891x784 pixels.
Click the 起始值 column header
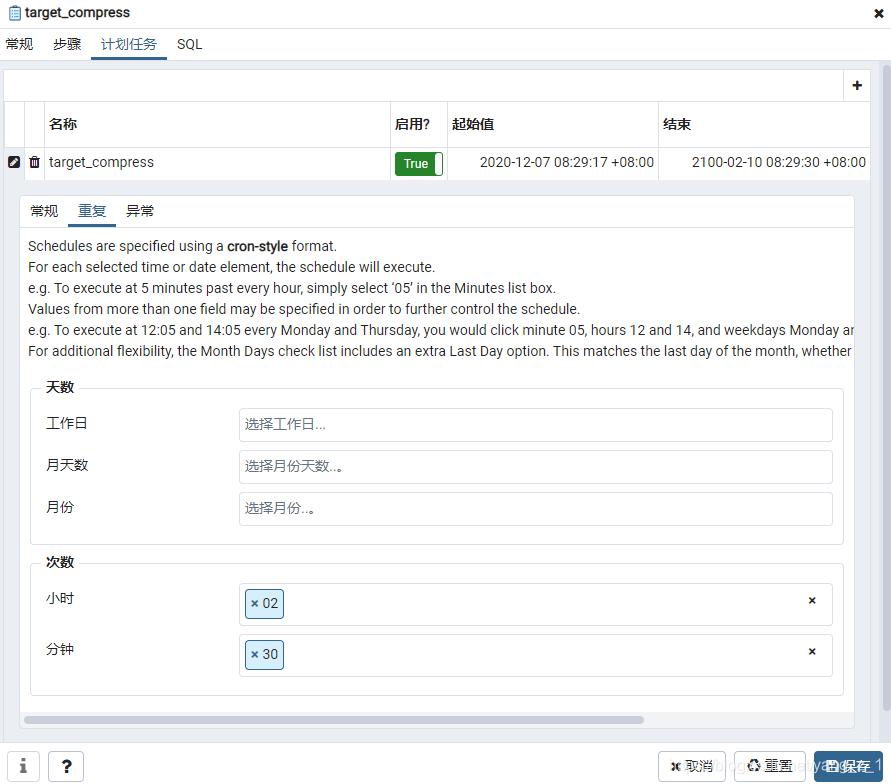(553, 124)
